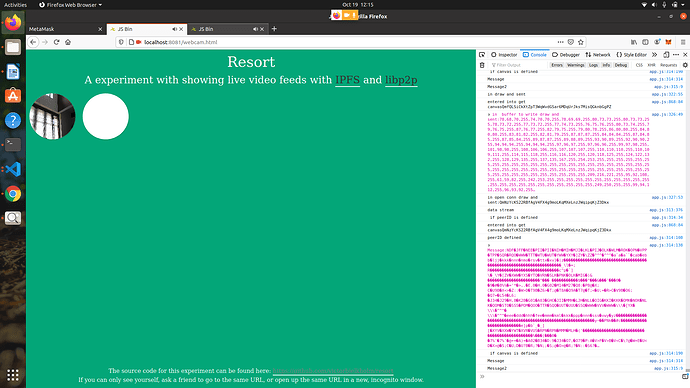The image size is (690, 388).
Task: Open the page actions three-dots in address bar
Action: point(560,42)
